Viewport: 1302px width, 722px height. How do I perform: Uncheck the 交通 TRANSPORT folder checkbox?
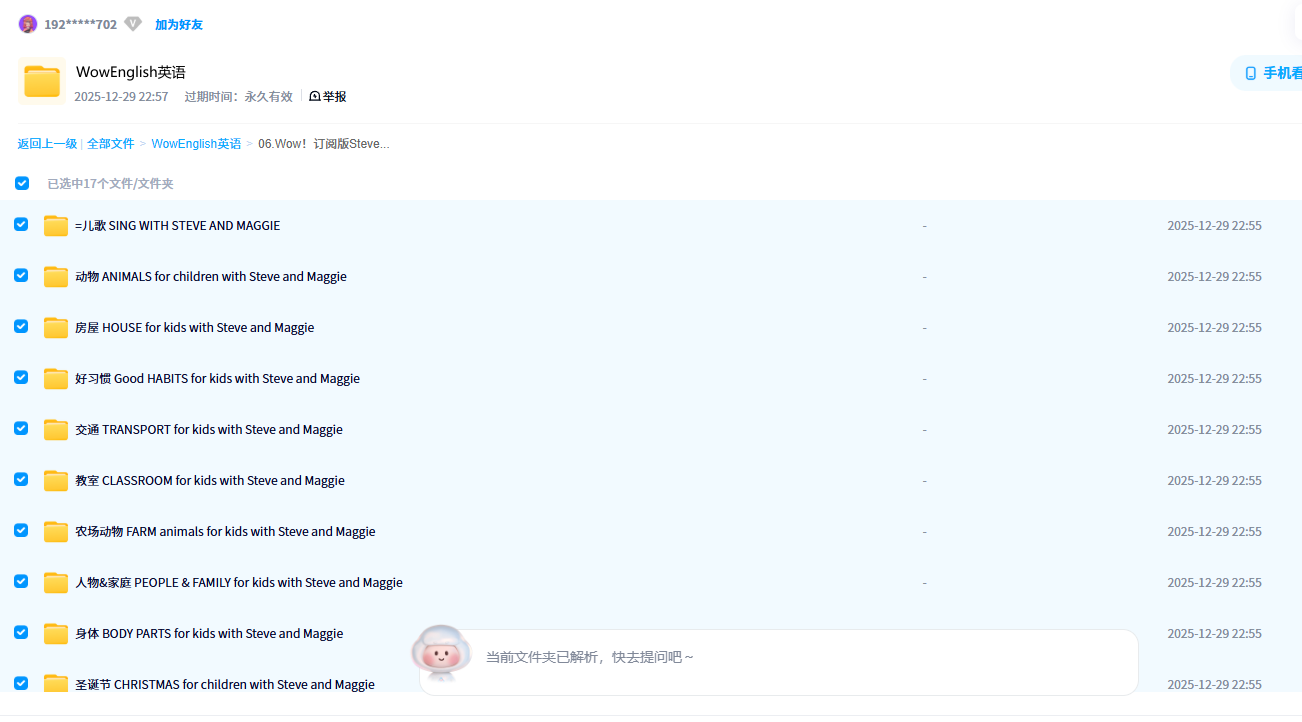tap(21, 428)
